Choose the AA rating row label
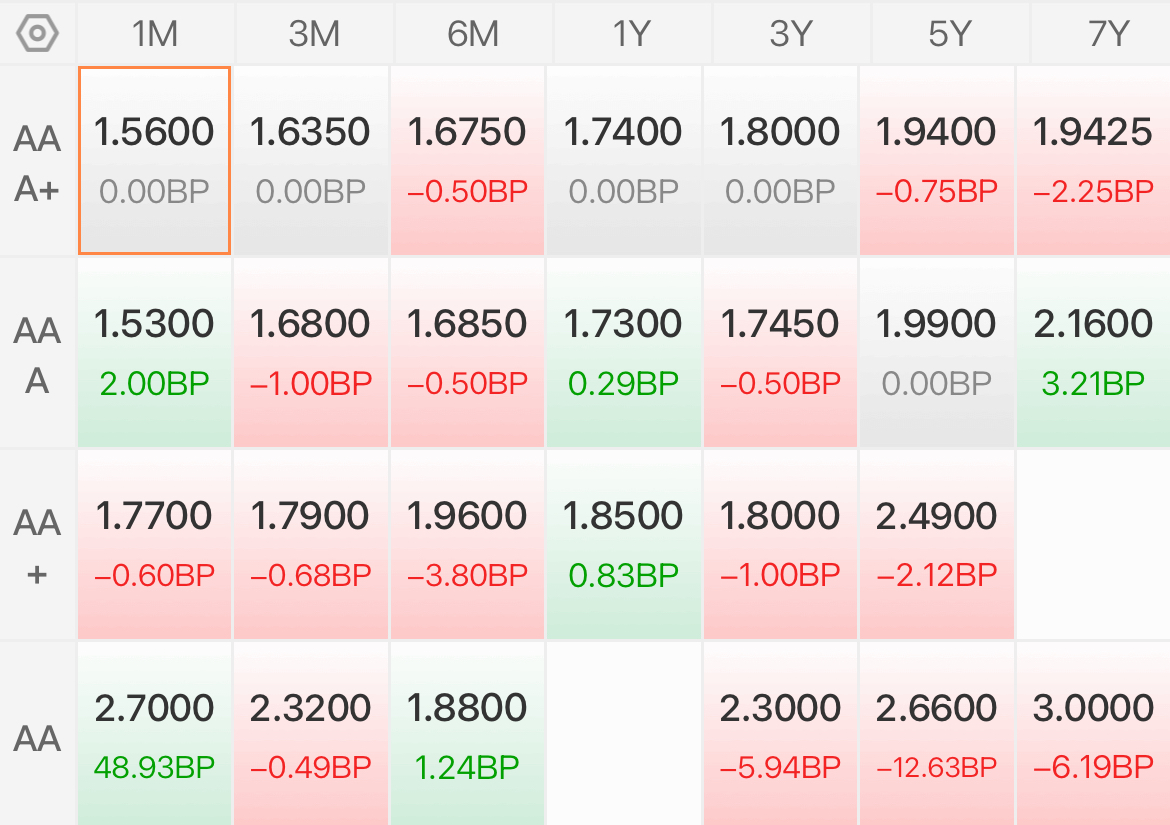1170x825 pixels. tap(37, 737)
